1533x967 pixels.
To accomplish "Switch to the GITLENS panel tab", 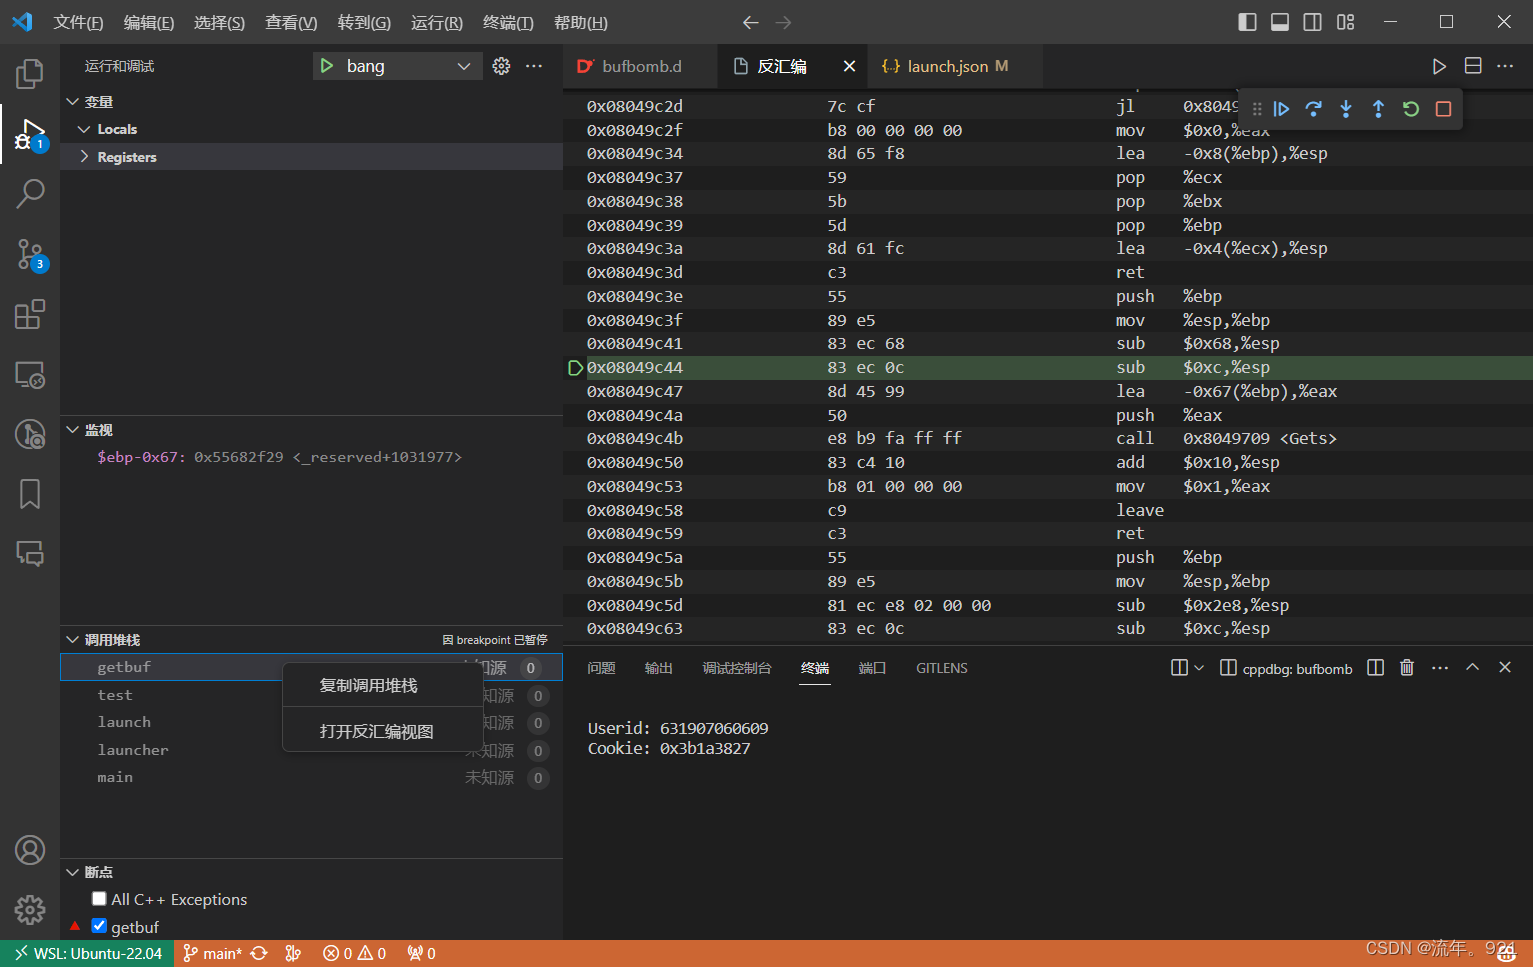I will click(942, 668).
